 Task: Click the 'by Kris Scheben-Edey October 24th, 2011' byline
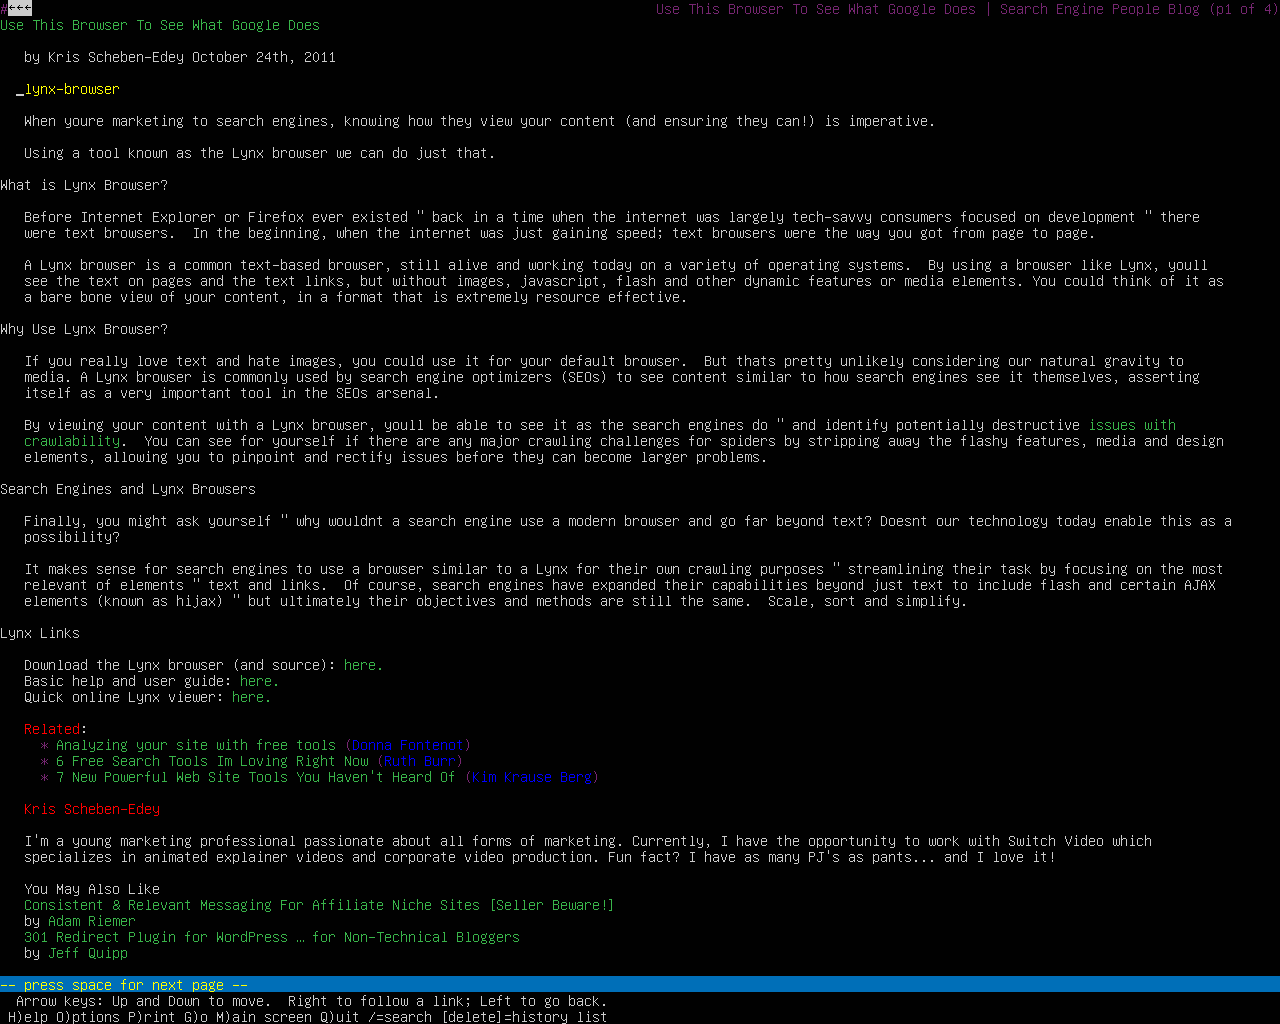[180, 57]
